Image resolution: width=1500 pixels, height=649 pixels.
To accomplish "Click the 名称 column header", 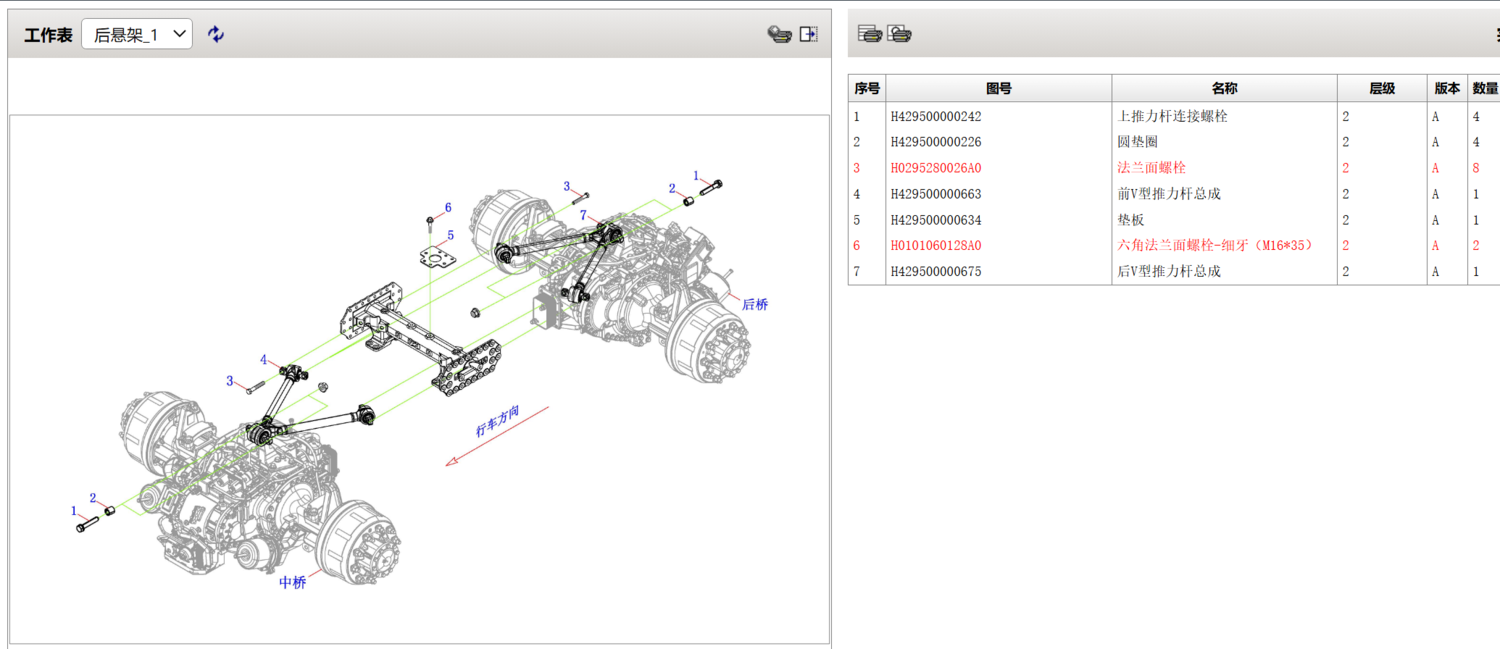I will coord(1224,88).
